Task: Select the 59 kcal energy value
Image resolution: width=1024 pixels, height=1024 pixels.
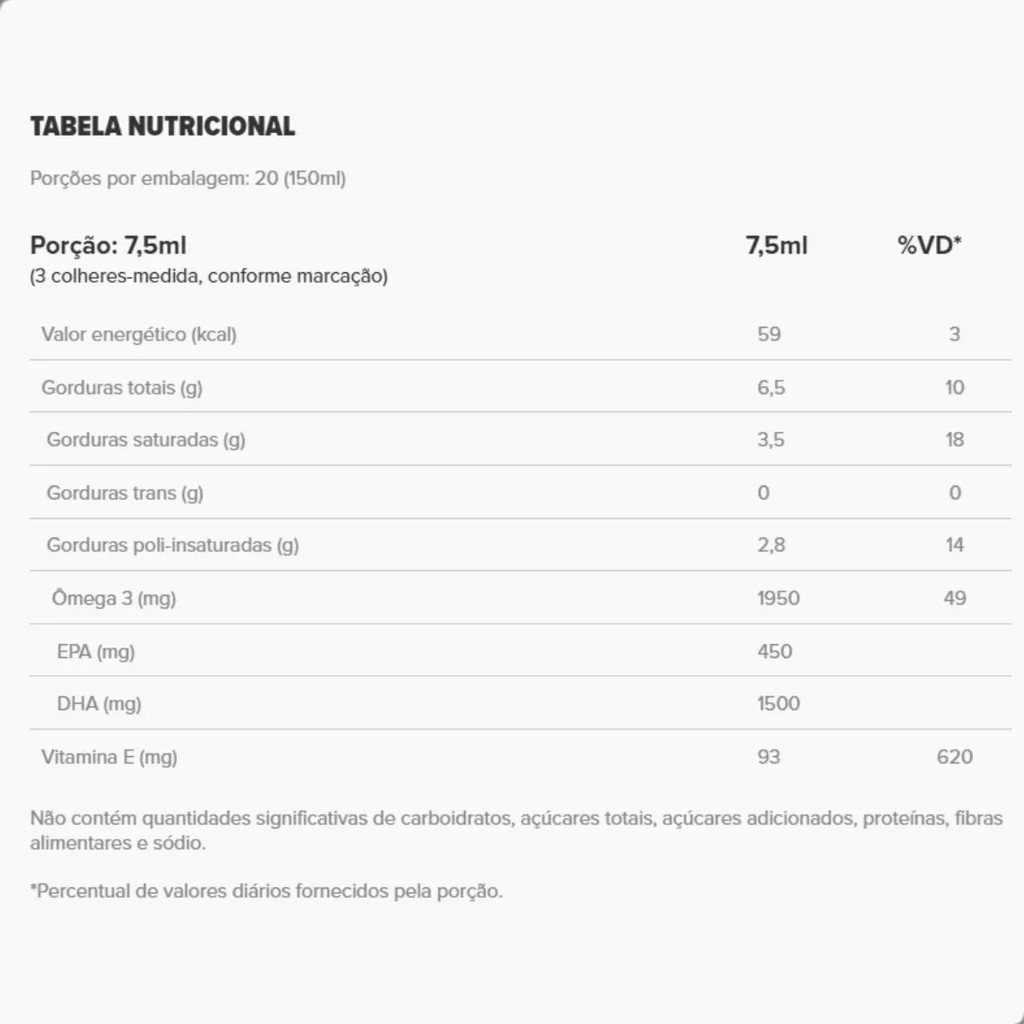Action: click(x=769, y=334)
